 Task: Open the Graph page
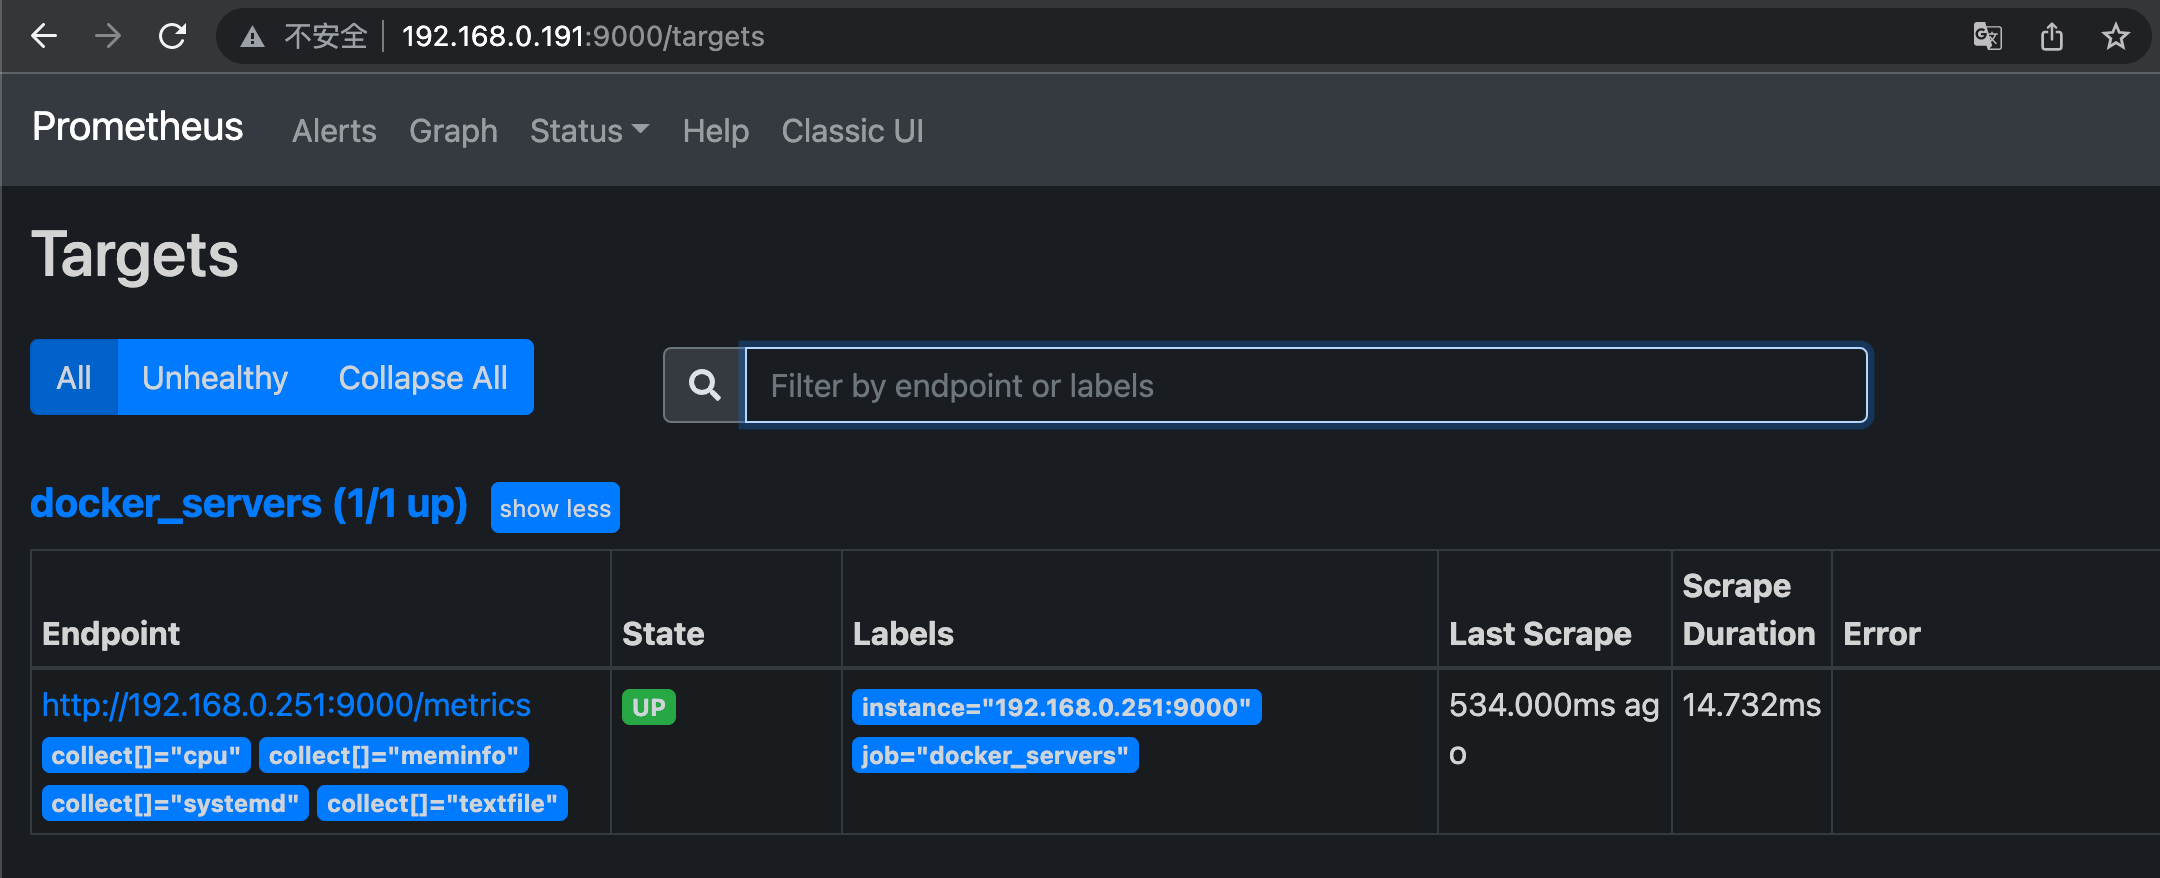pyautogui.click(x=453, y=131)
